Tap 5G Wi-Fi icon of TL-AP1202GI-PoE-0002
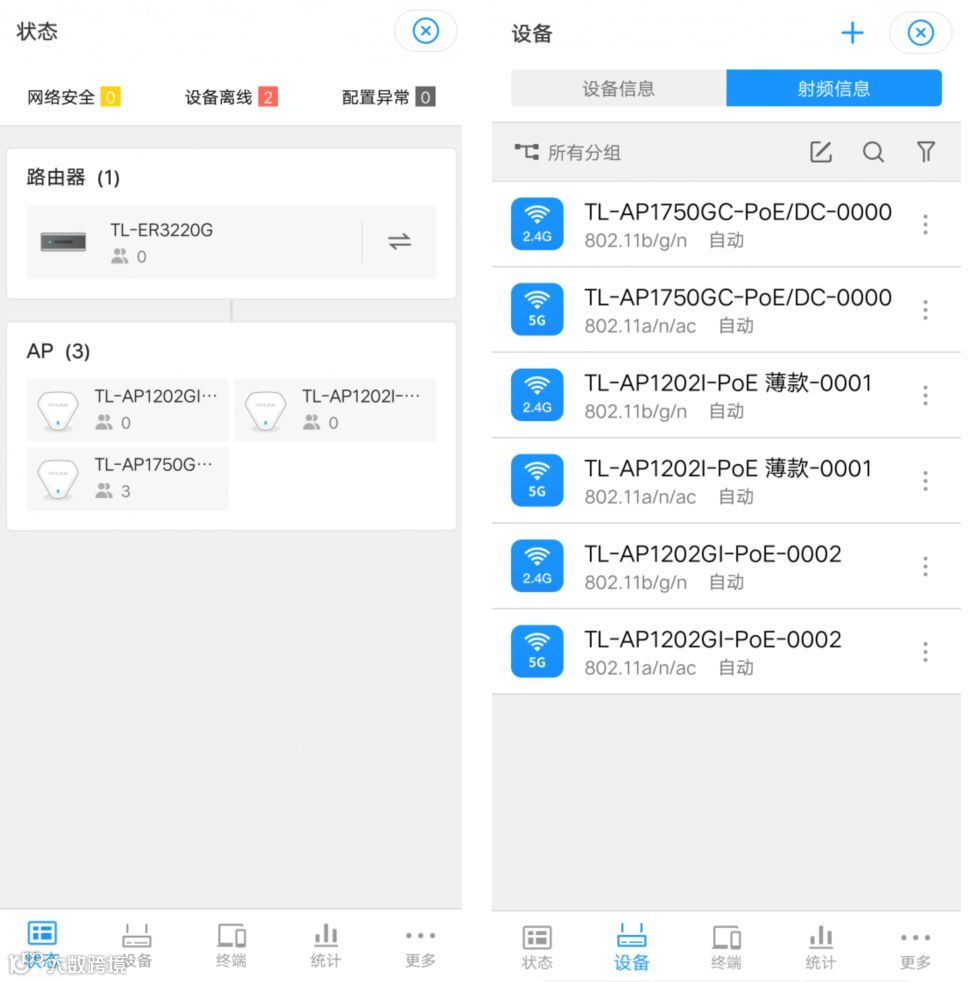The width and height of the screenshot is (968, 982). [537, 651]
